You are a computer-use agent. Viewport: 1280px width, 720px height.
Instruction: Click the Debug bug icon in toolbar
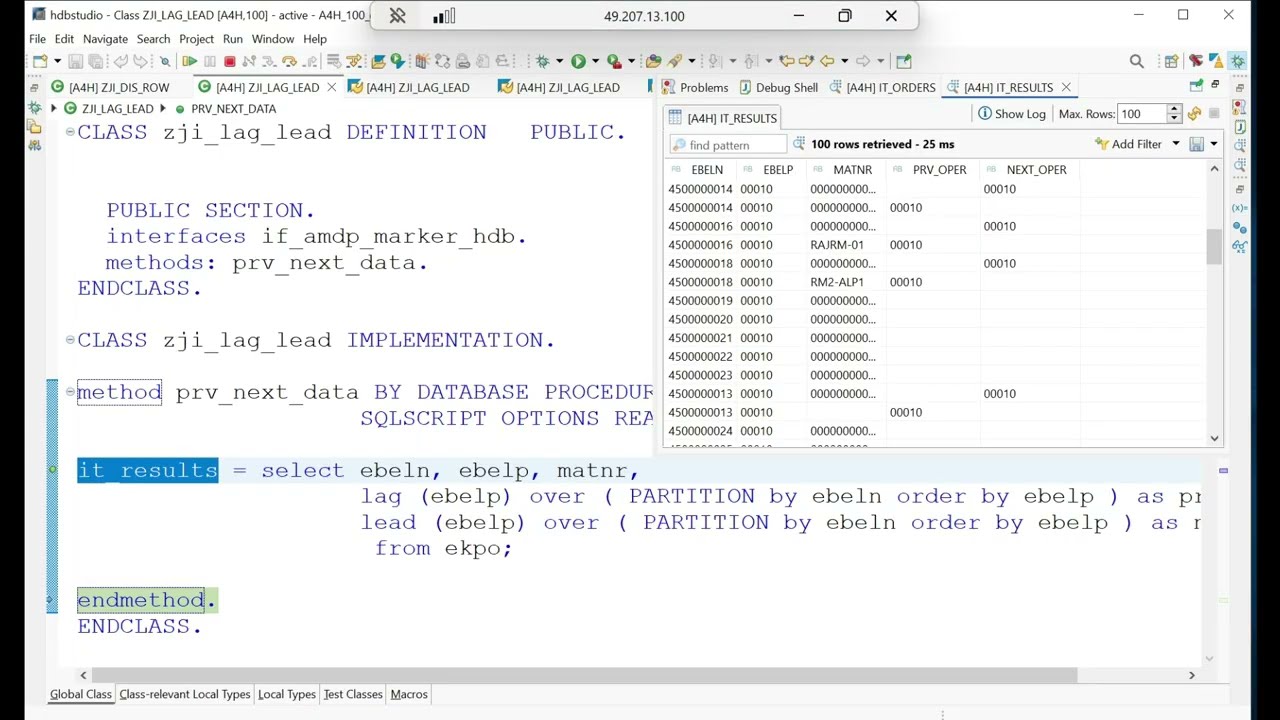pyautogui.click(x=541, y=61)
